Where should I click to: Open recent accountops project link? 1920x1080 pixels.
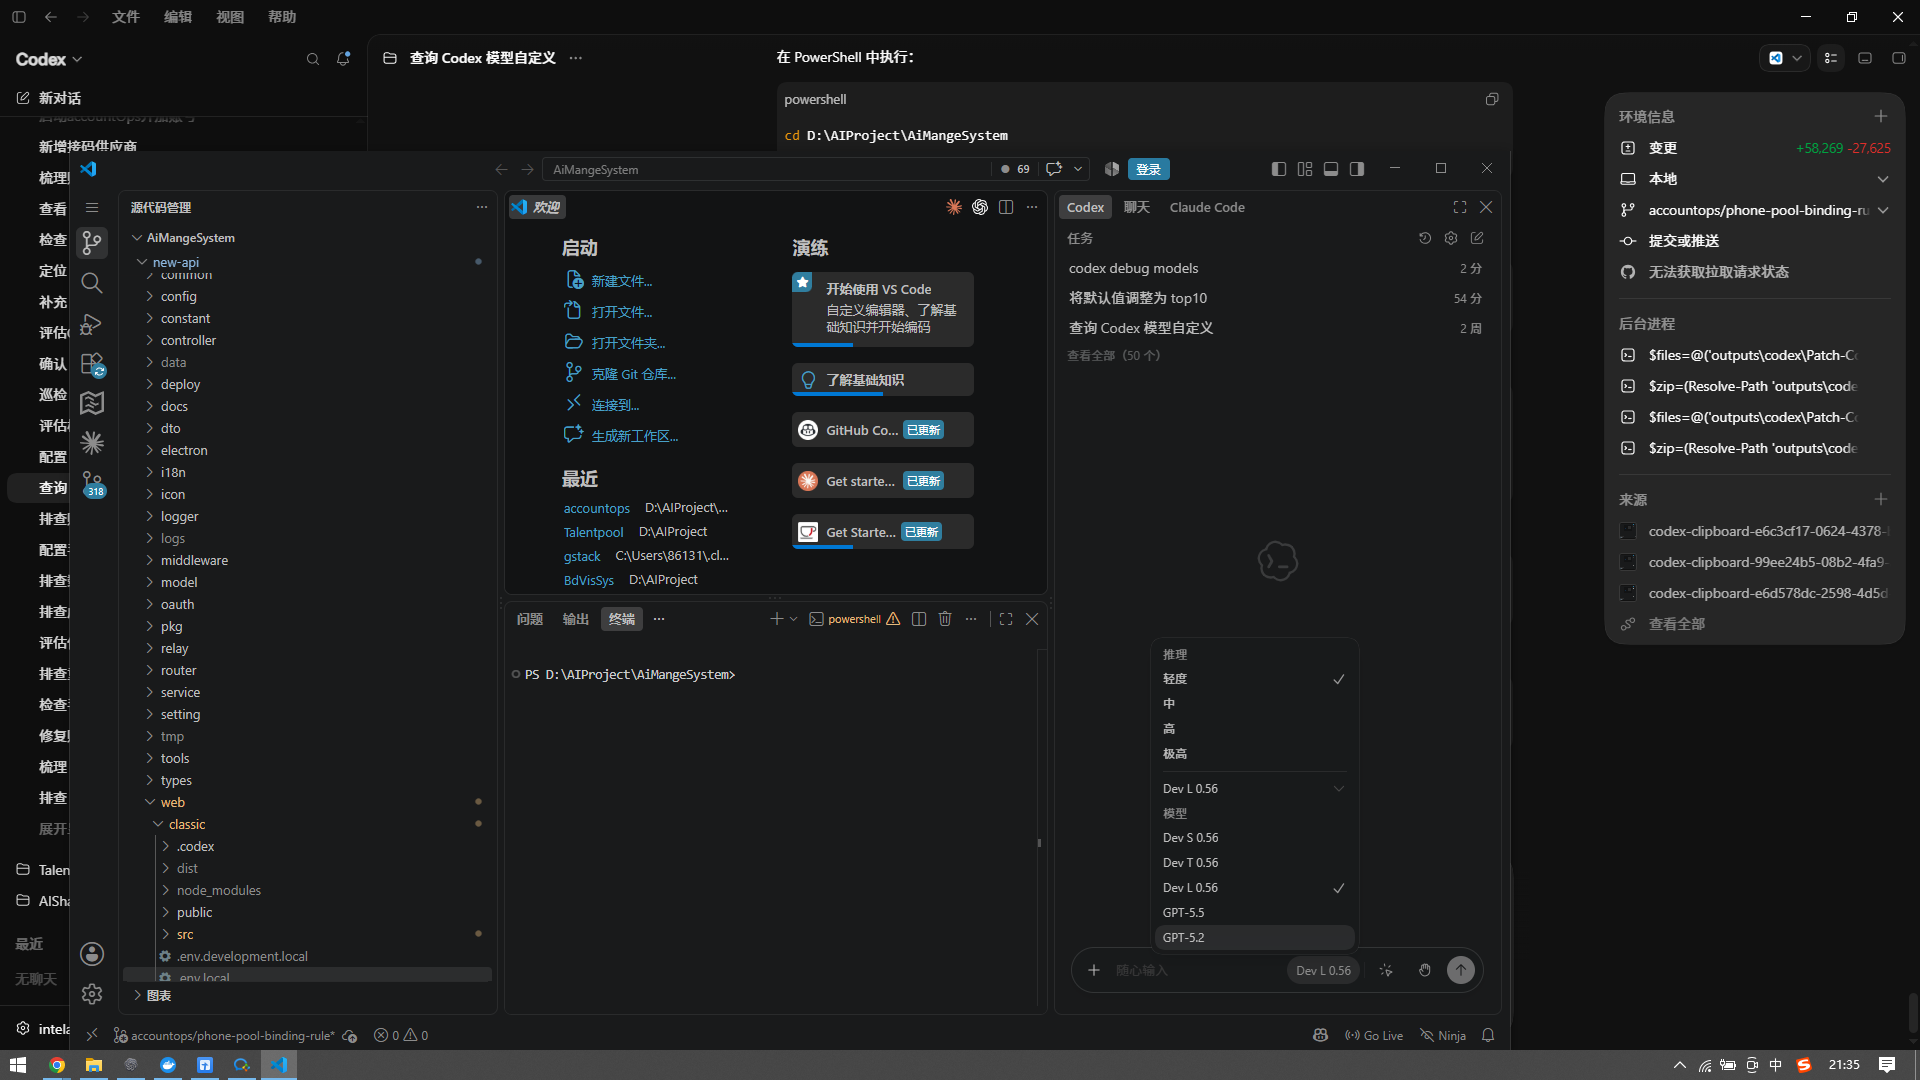tap(596, 508)
